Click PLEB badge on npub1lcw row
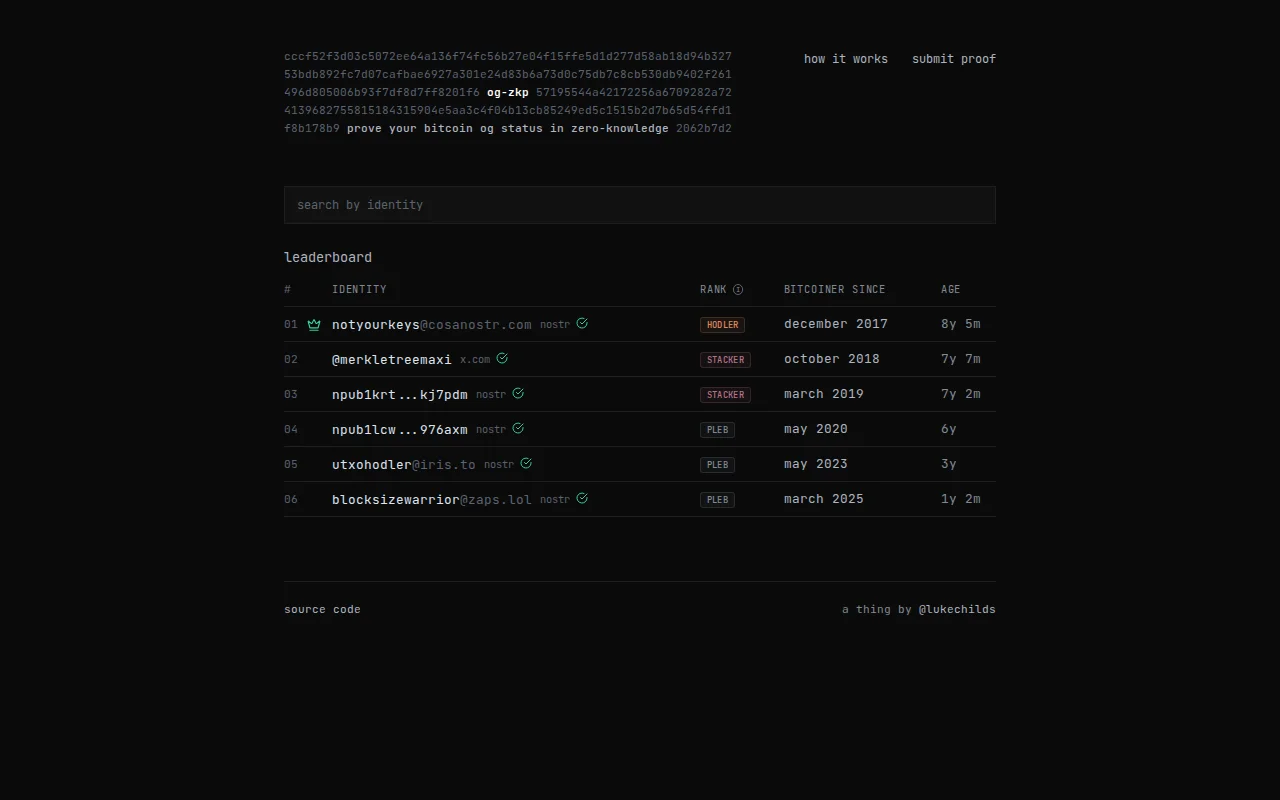 click(x=717, y=429)
